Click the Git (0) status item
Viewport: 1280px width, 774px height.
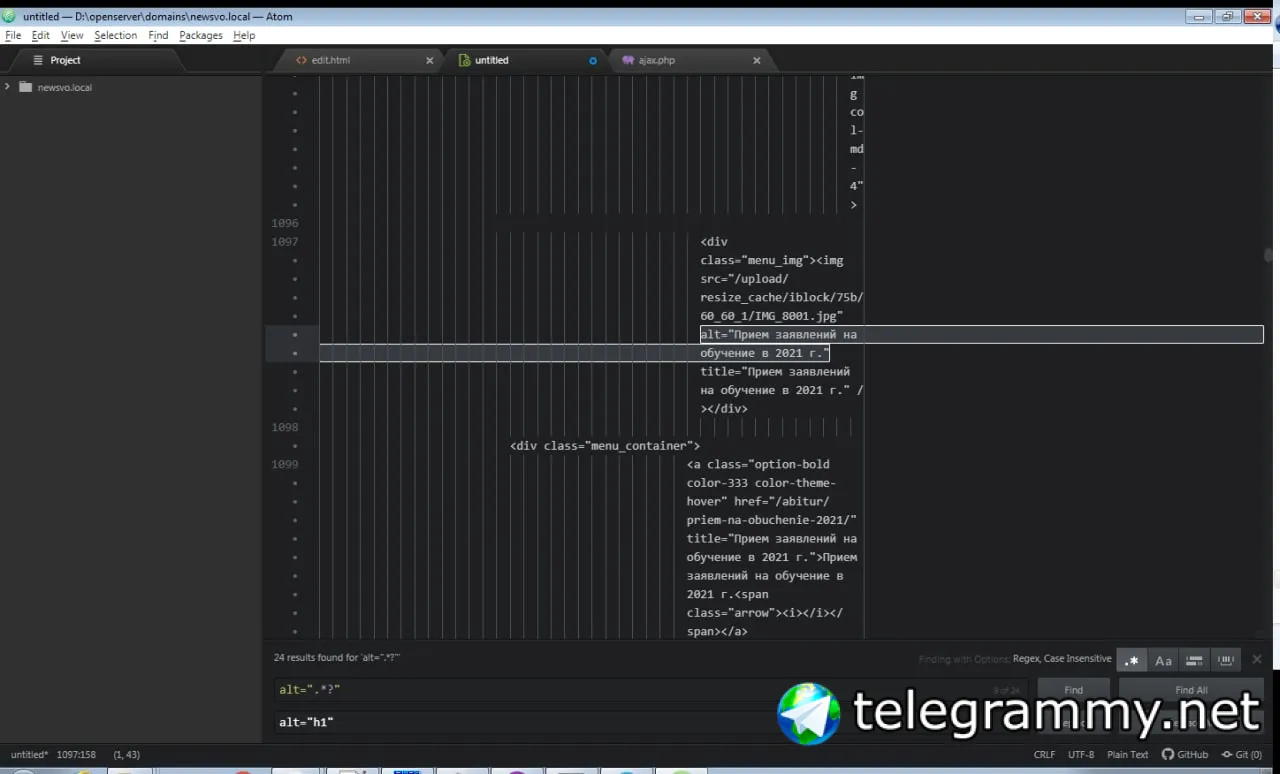click(x=1241, y=754)
